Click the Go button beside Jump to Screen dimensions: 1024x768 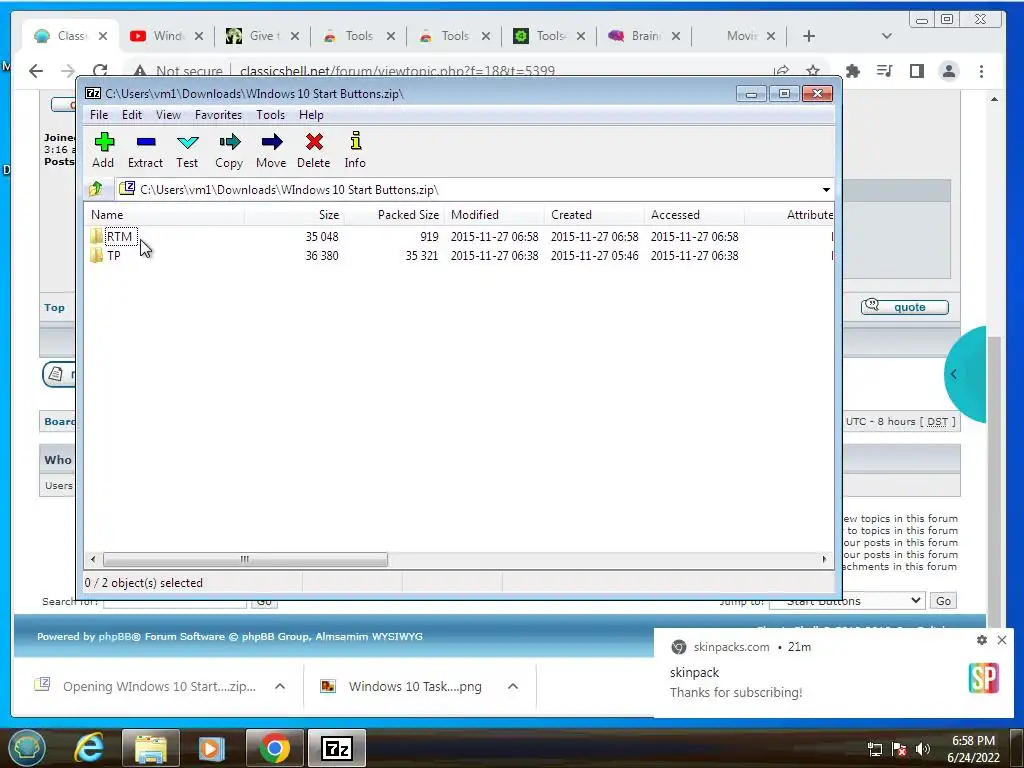[x=943, y=601]
